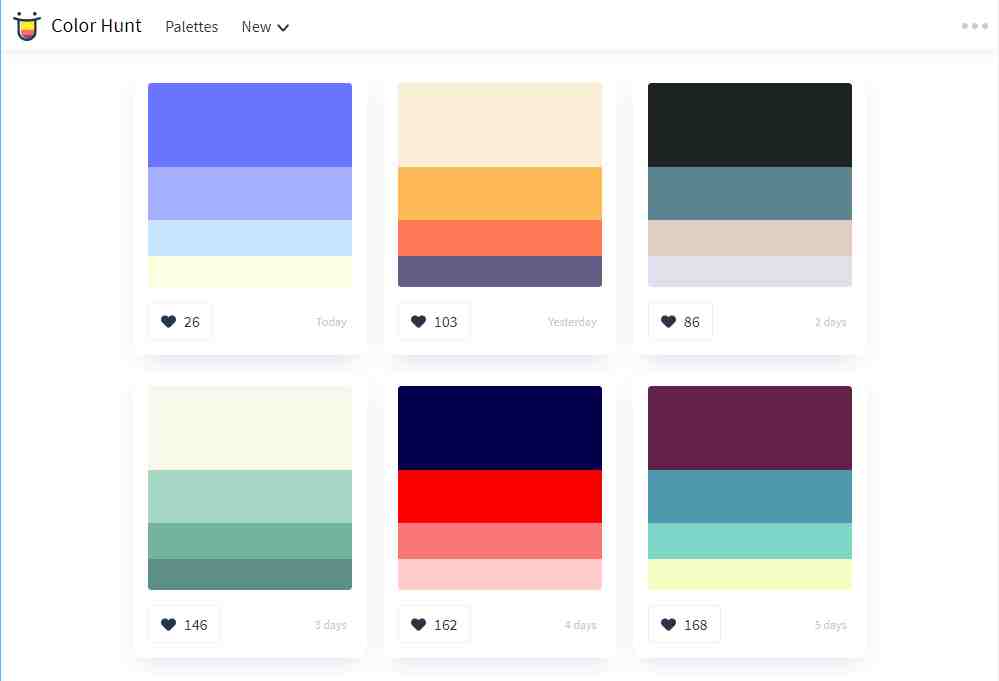
Task: Click the "2 days" date label
Action: point(831,322)
